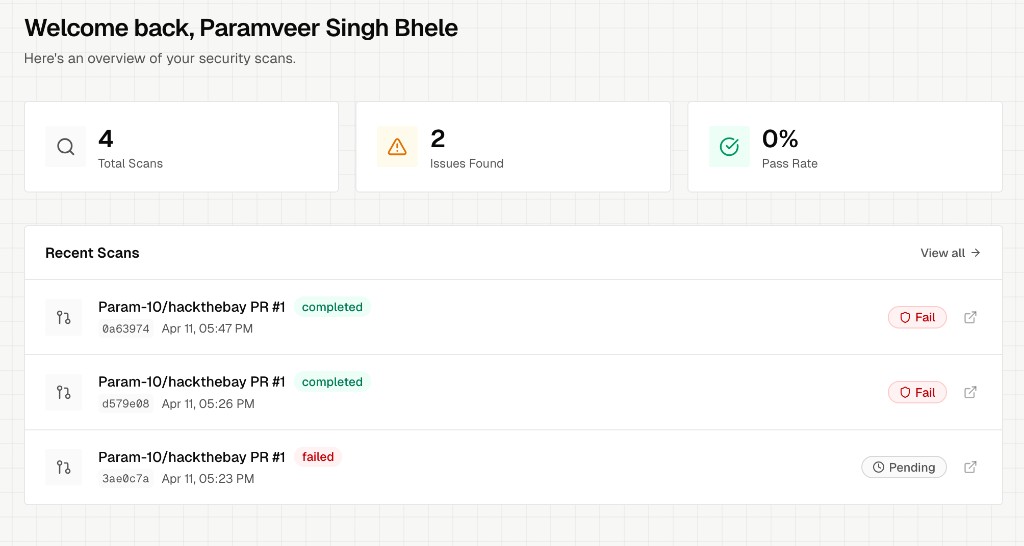Click the Fail badge for the 05:47 PM scan
This screenshot has width=1024, height=546.
[x=917, y=317]
